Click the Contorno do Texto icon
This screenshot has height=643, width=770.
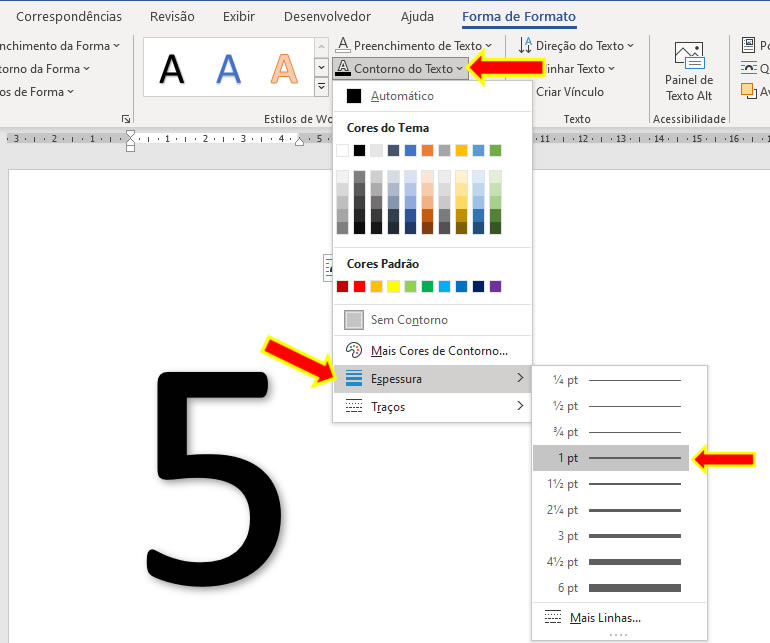(343, 68)
